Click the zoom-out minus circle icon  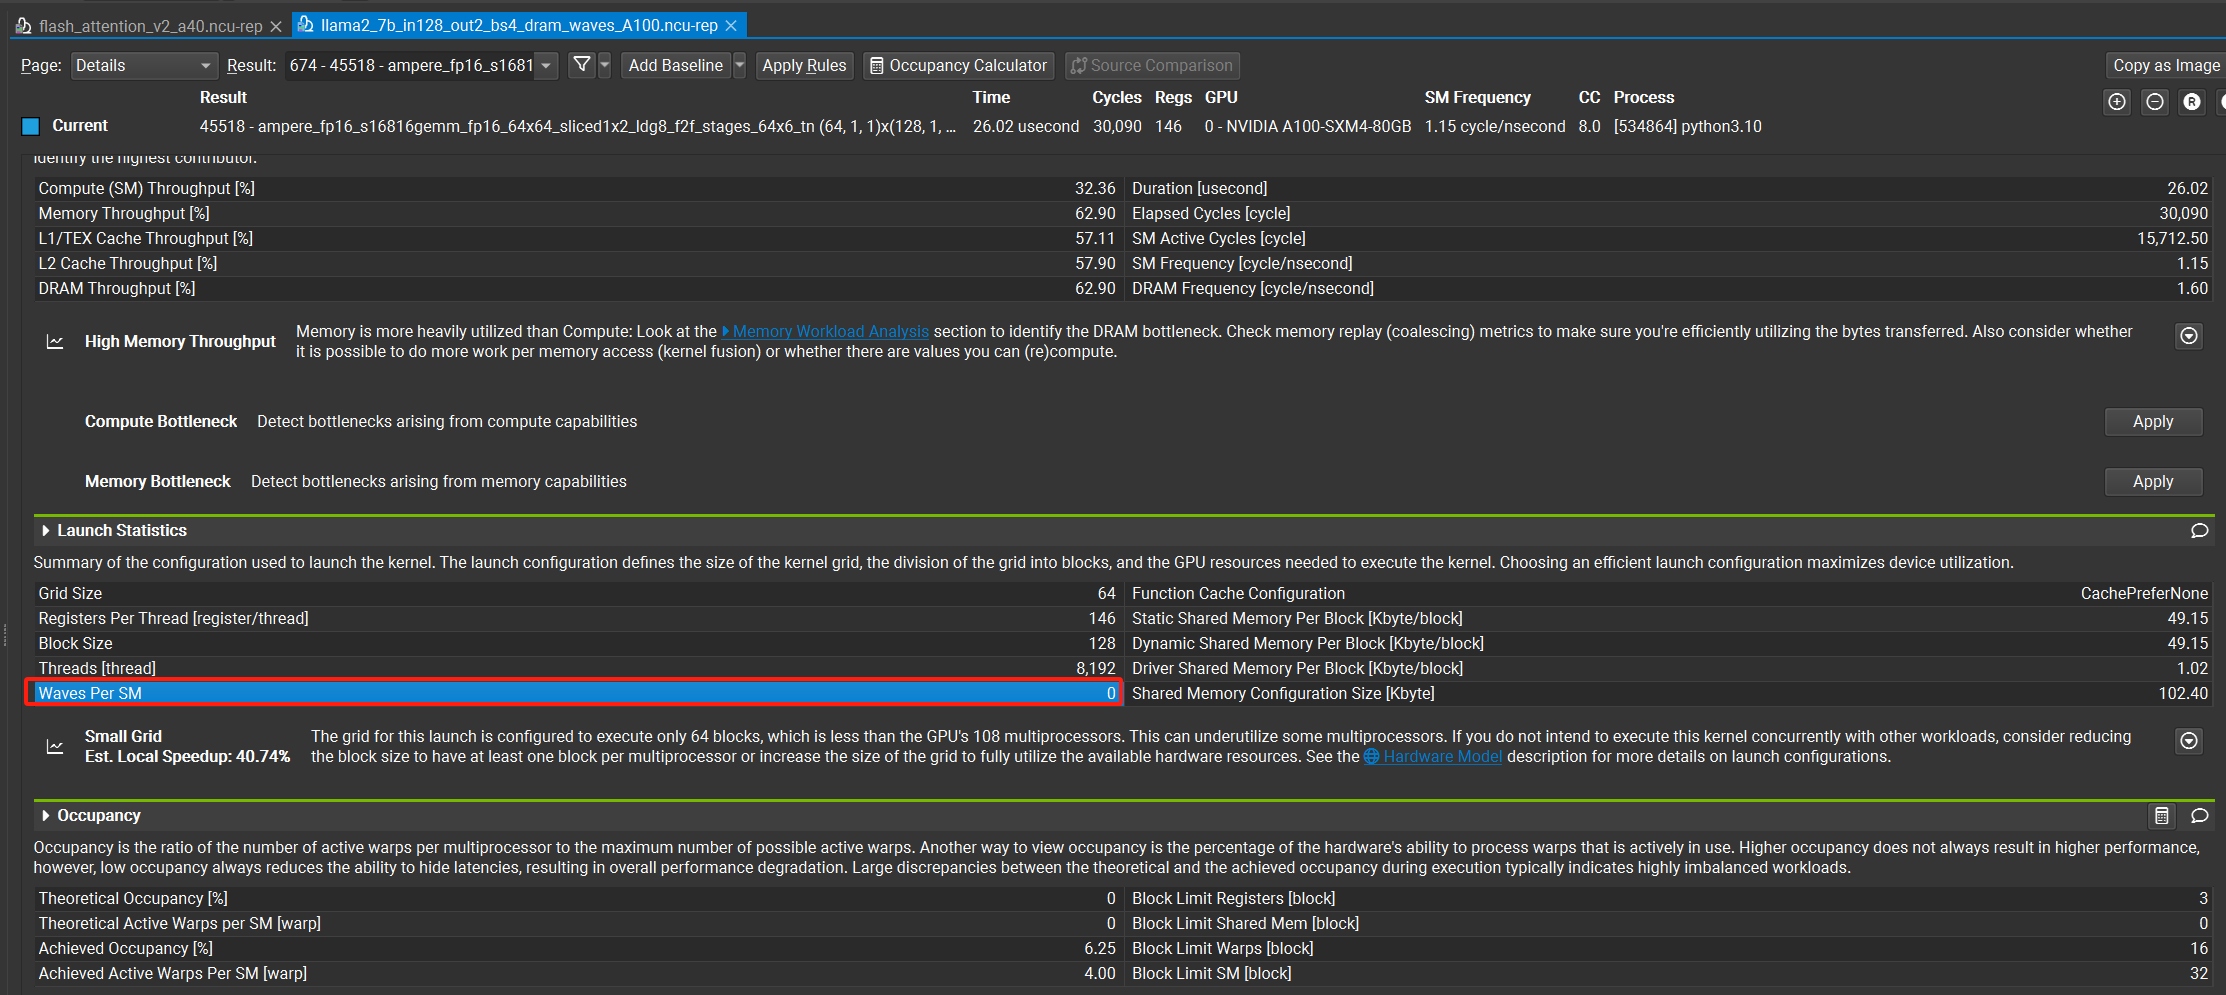click(x=2154, y=102)
